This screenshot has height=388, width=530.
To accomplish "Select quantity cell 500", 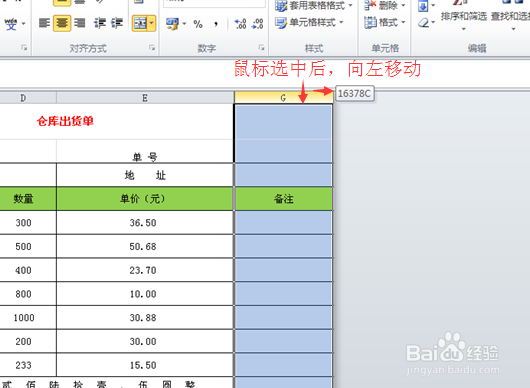I will (x=28, y=246).
